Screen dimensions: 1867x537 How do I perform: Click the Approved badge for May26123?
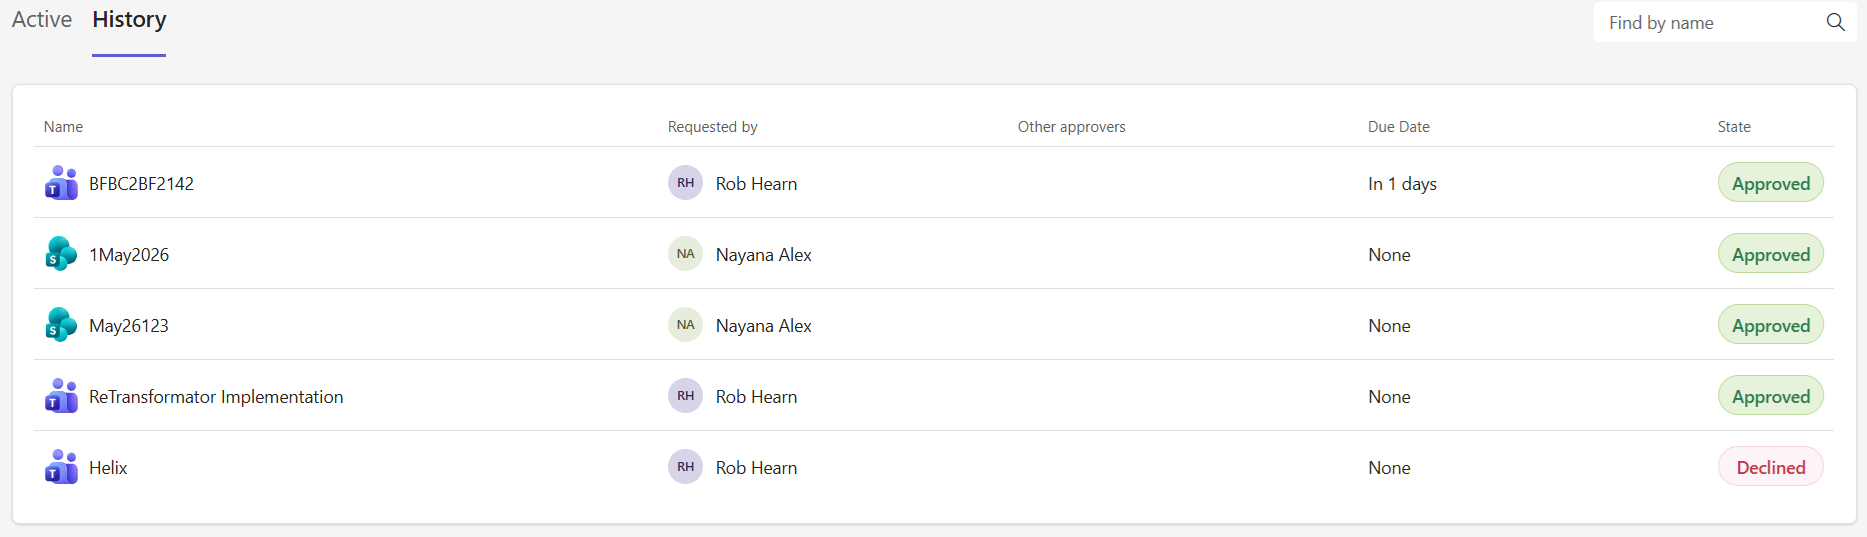[1770, 325]
